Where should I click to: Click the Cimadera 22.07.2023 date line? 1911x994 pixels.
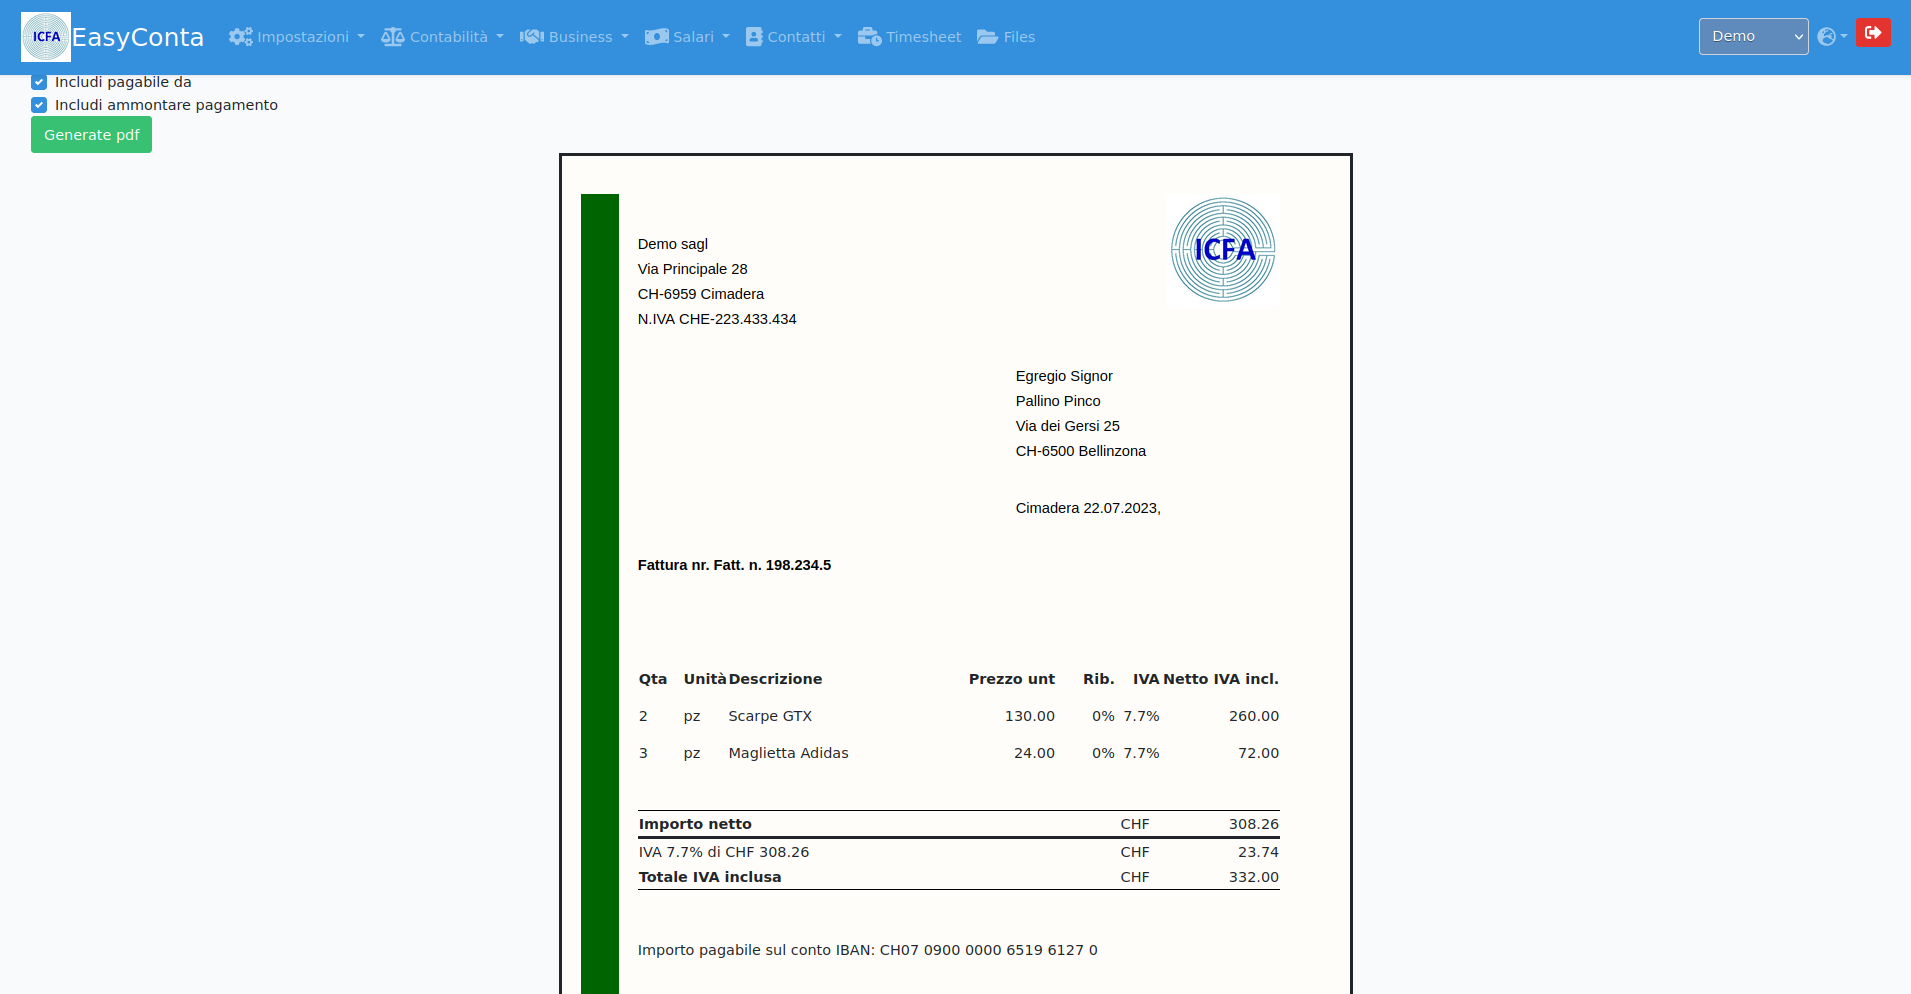pyautogui.click(x=1088, y=508)
